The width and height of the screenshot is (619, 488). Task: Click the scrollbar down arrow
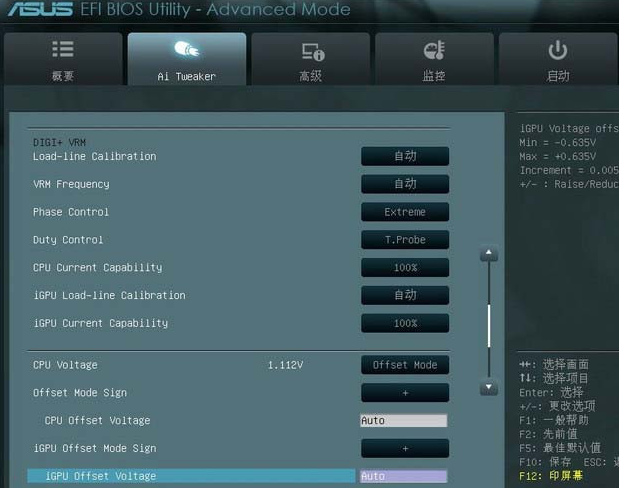(x=489, y=388)
